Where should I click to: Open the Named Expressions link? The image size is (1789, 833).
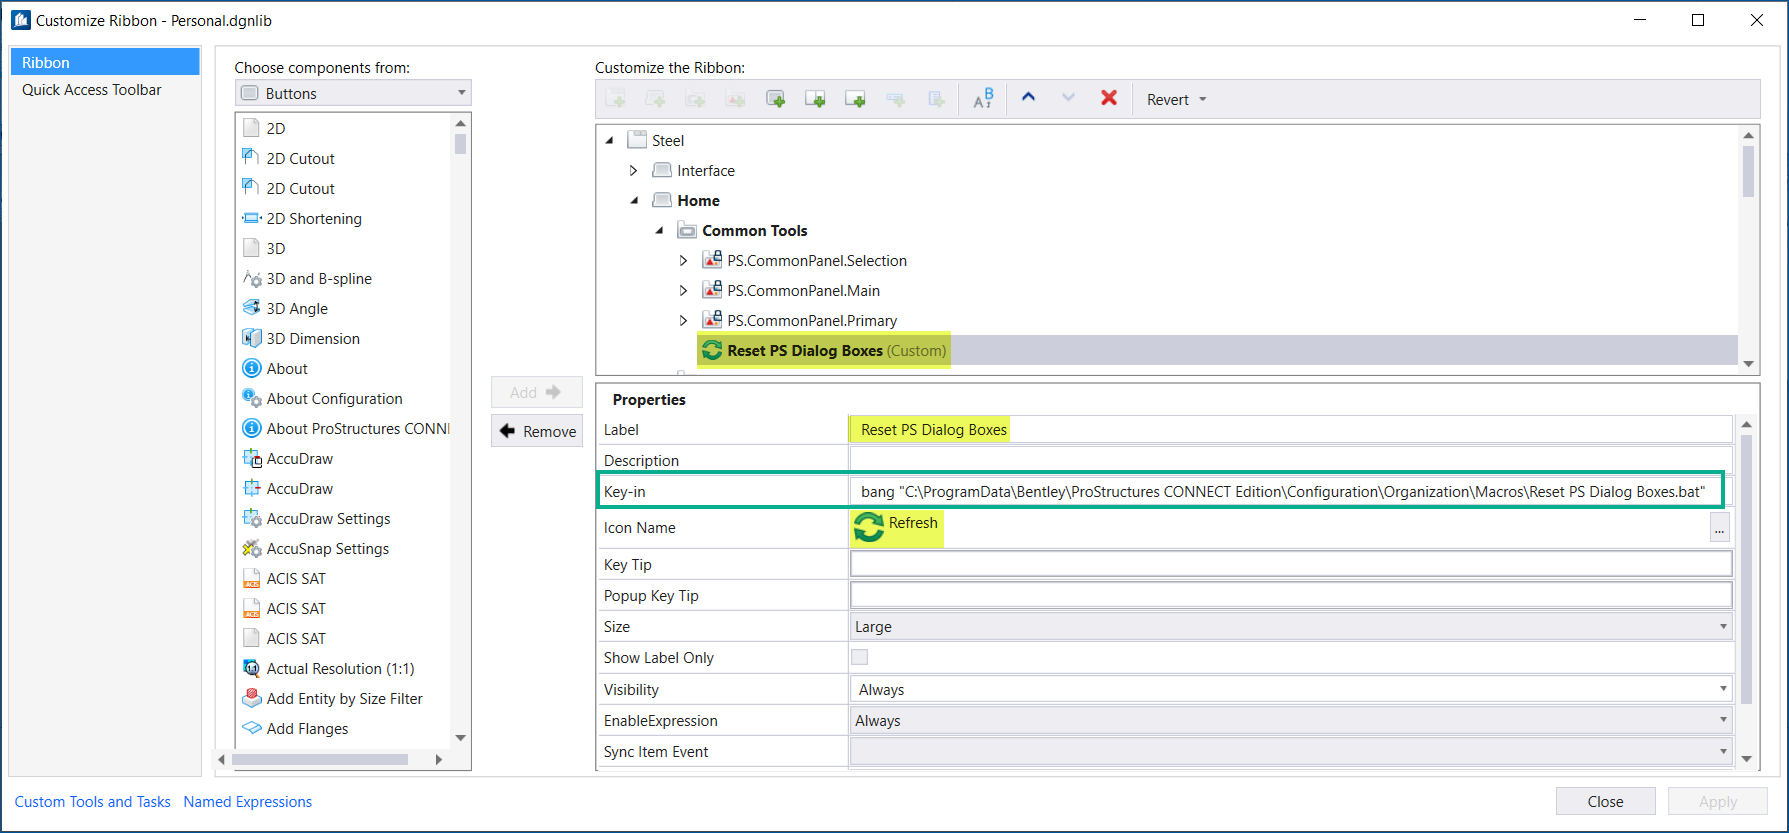click(x=248, y=801)
